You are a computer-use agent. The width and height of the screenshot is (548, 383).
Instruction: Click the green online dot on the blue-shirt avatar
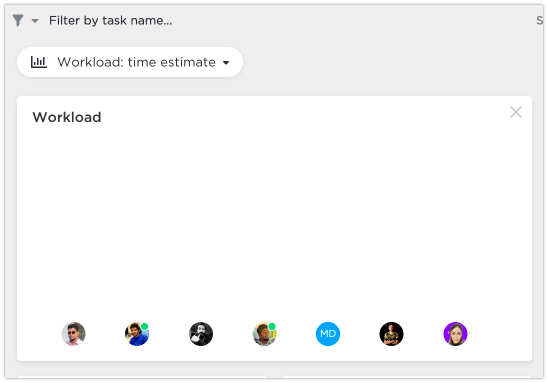144,326
